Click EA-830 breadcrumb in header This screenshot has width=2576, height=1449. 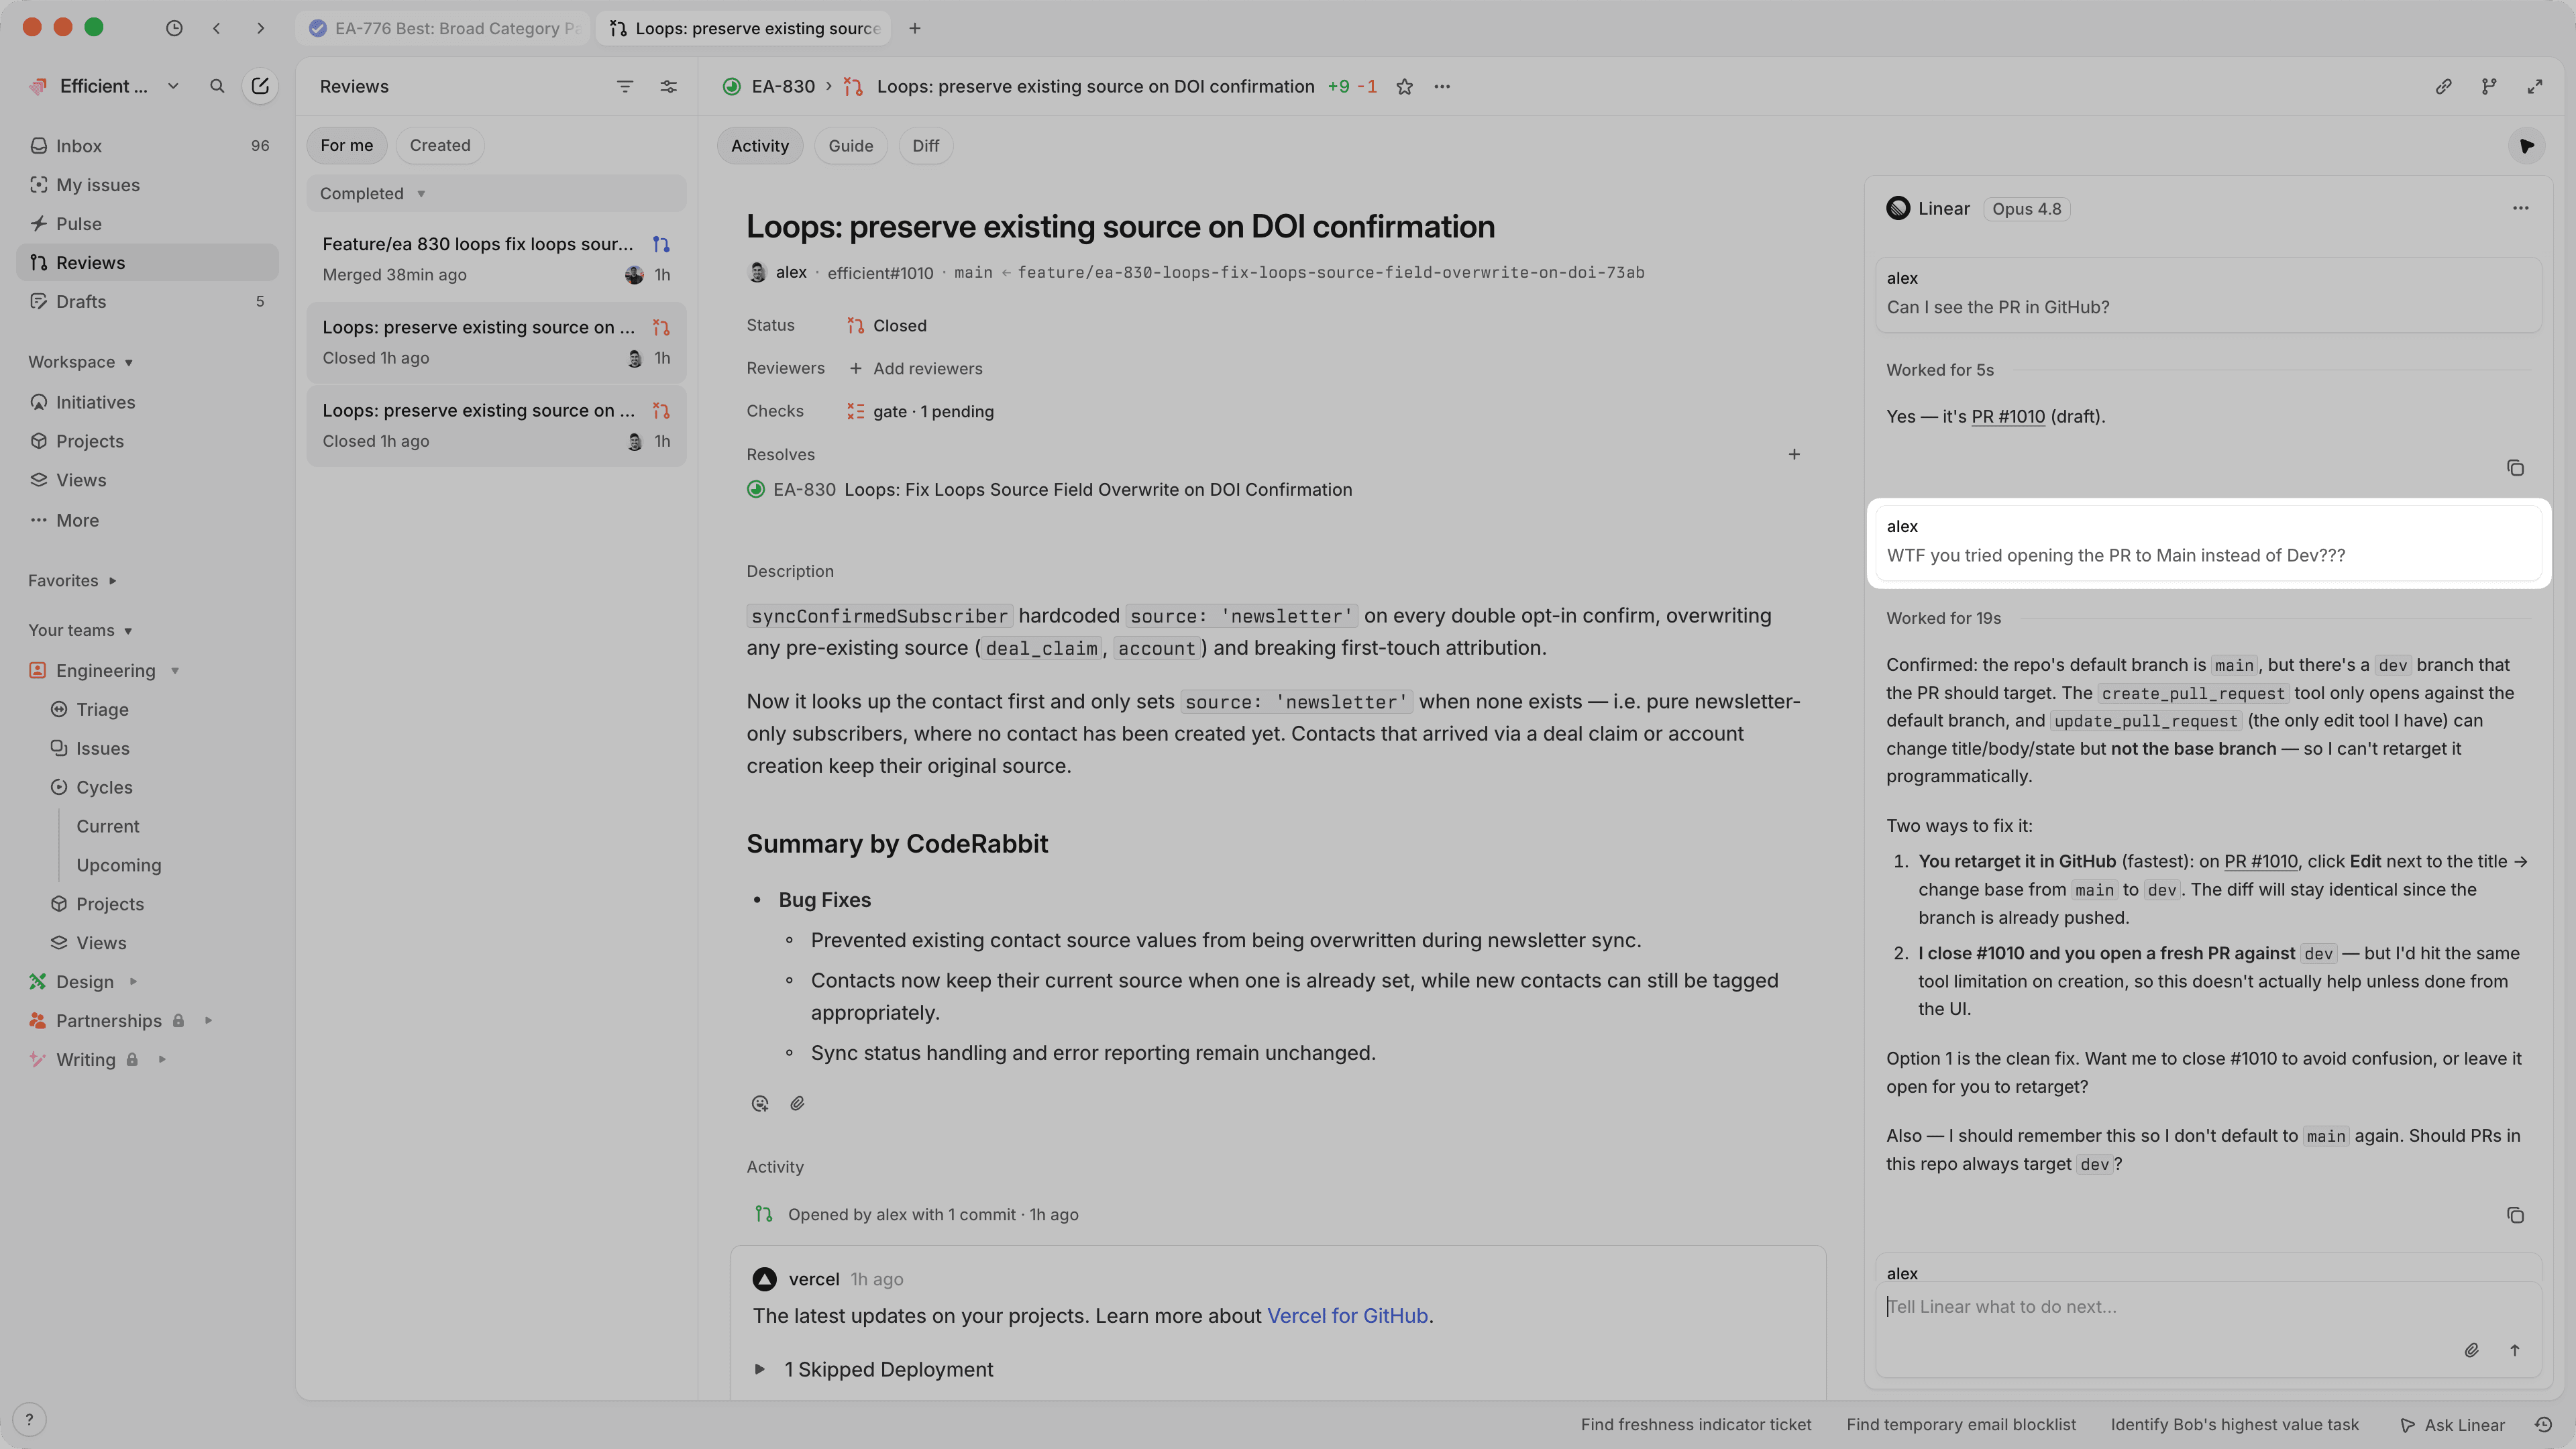[783, 86]
